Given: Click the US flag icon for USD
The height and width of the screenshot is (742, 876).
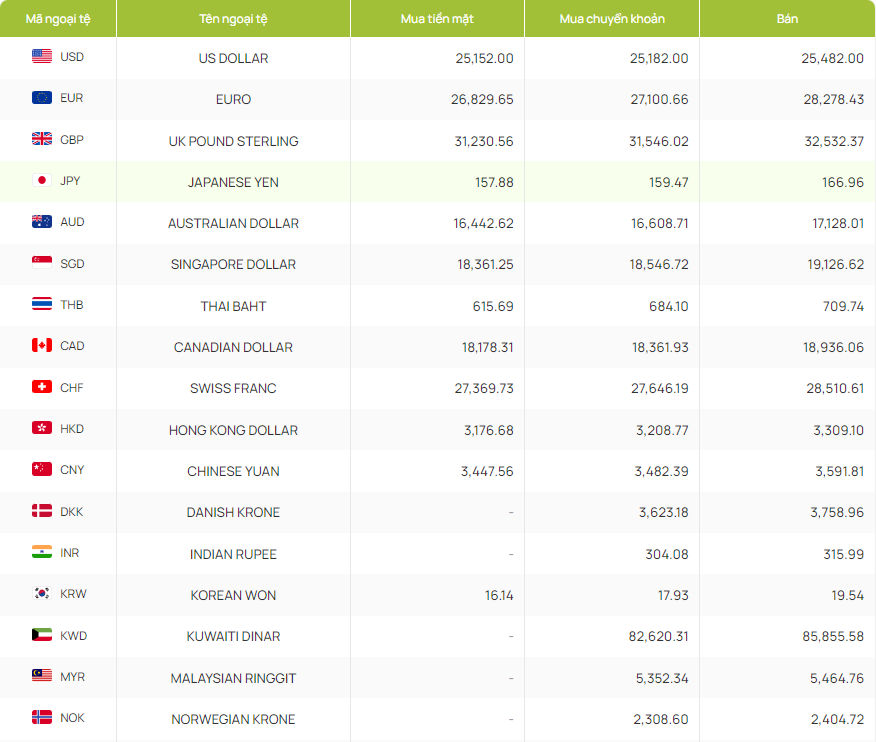Looking at the screenshot, I should point(42,57).
